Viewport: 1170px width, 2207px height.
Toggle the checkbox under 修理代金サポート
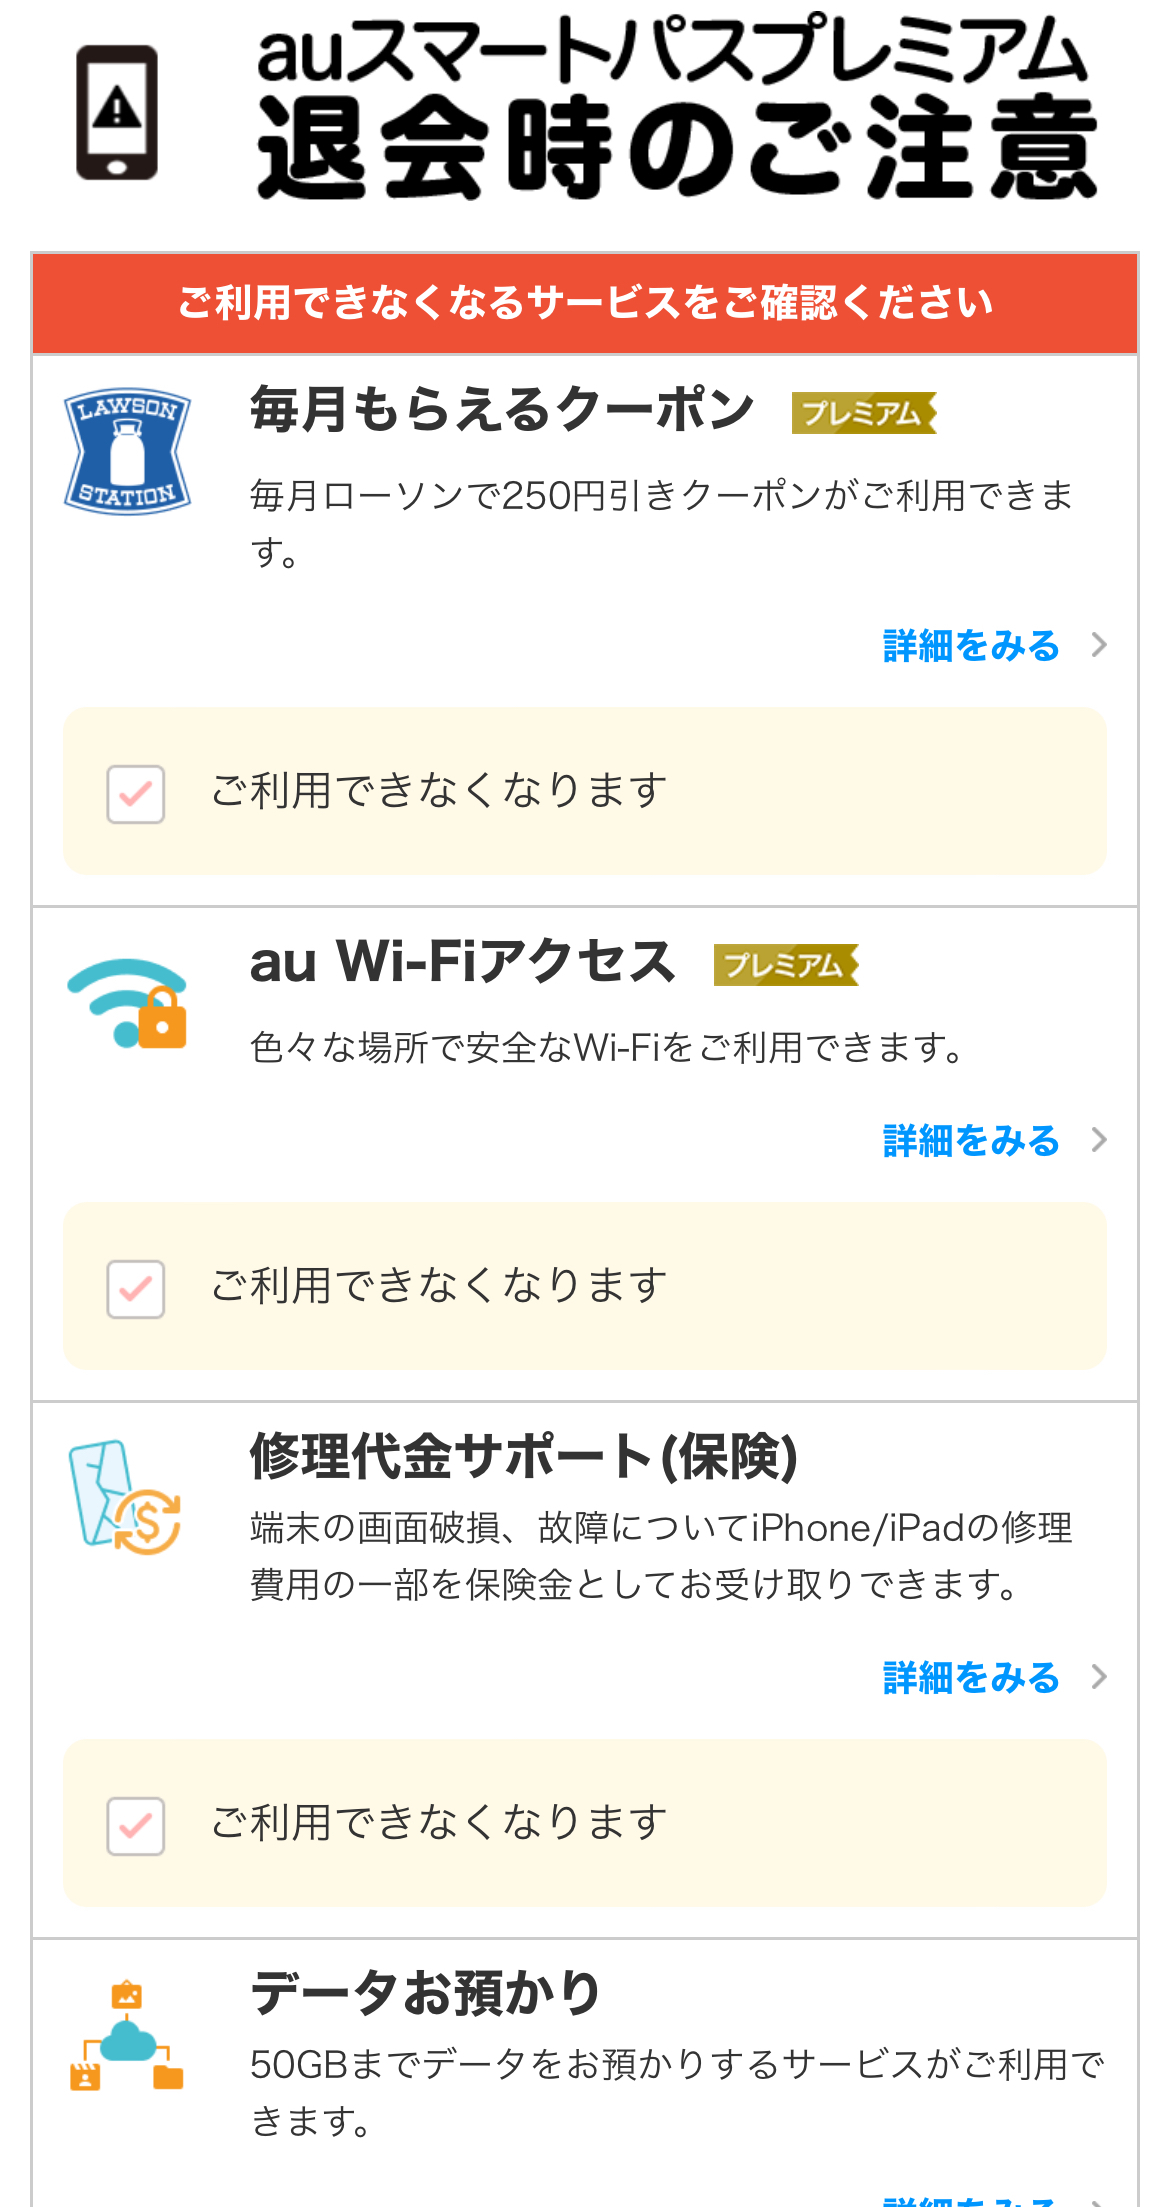136,1825
